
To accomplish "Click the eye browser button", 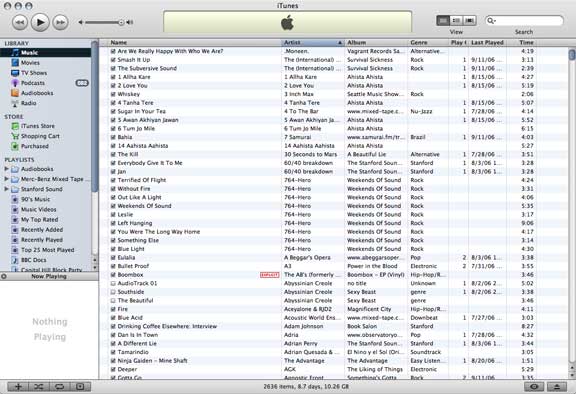I will click(534, 387).
